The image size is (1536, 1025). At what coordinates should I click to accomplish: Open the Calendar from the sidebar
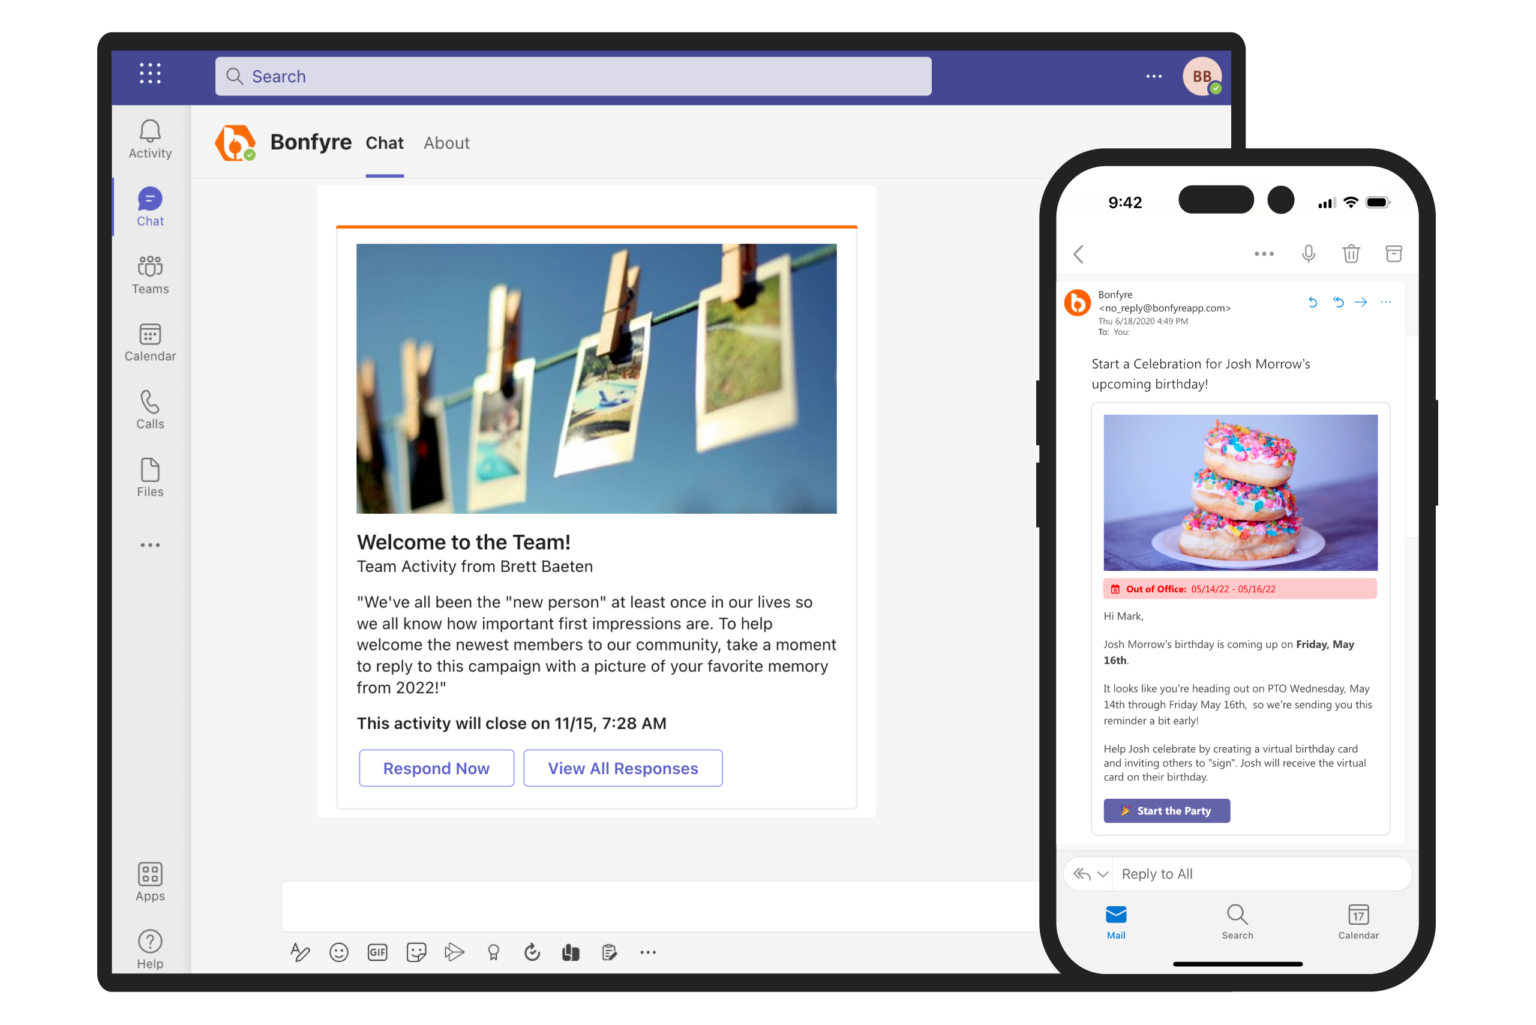click(x=149, y=341)
